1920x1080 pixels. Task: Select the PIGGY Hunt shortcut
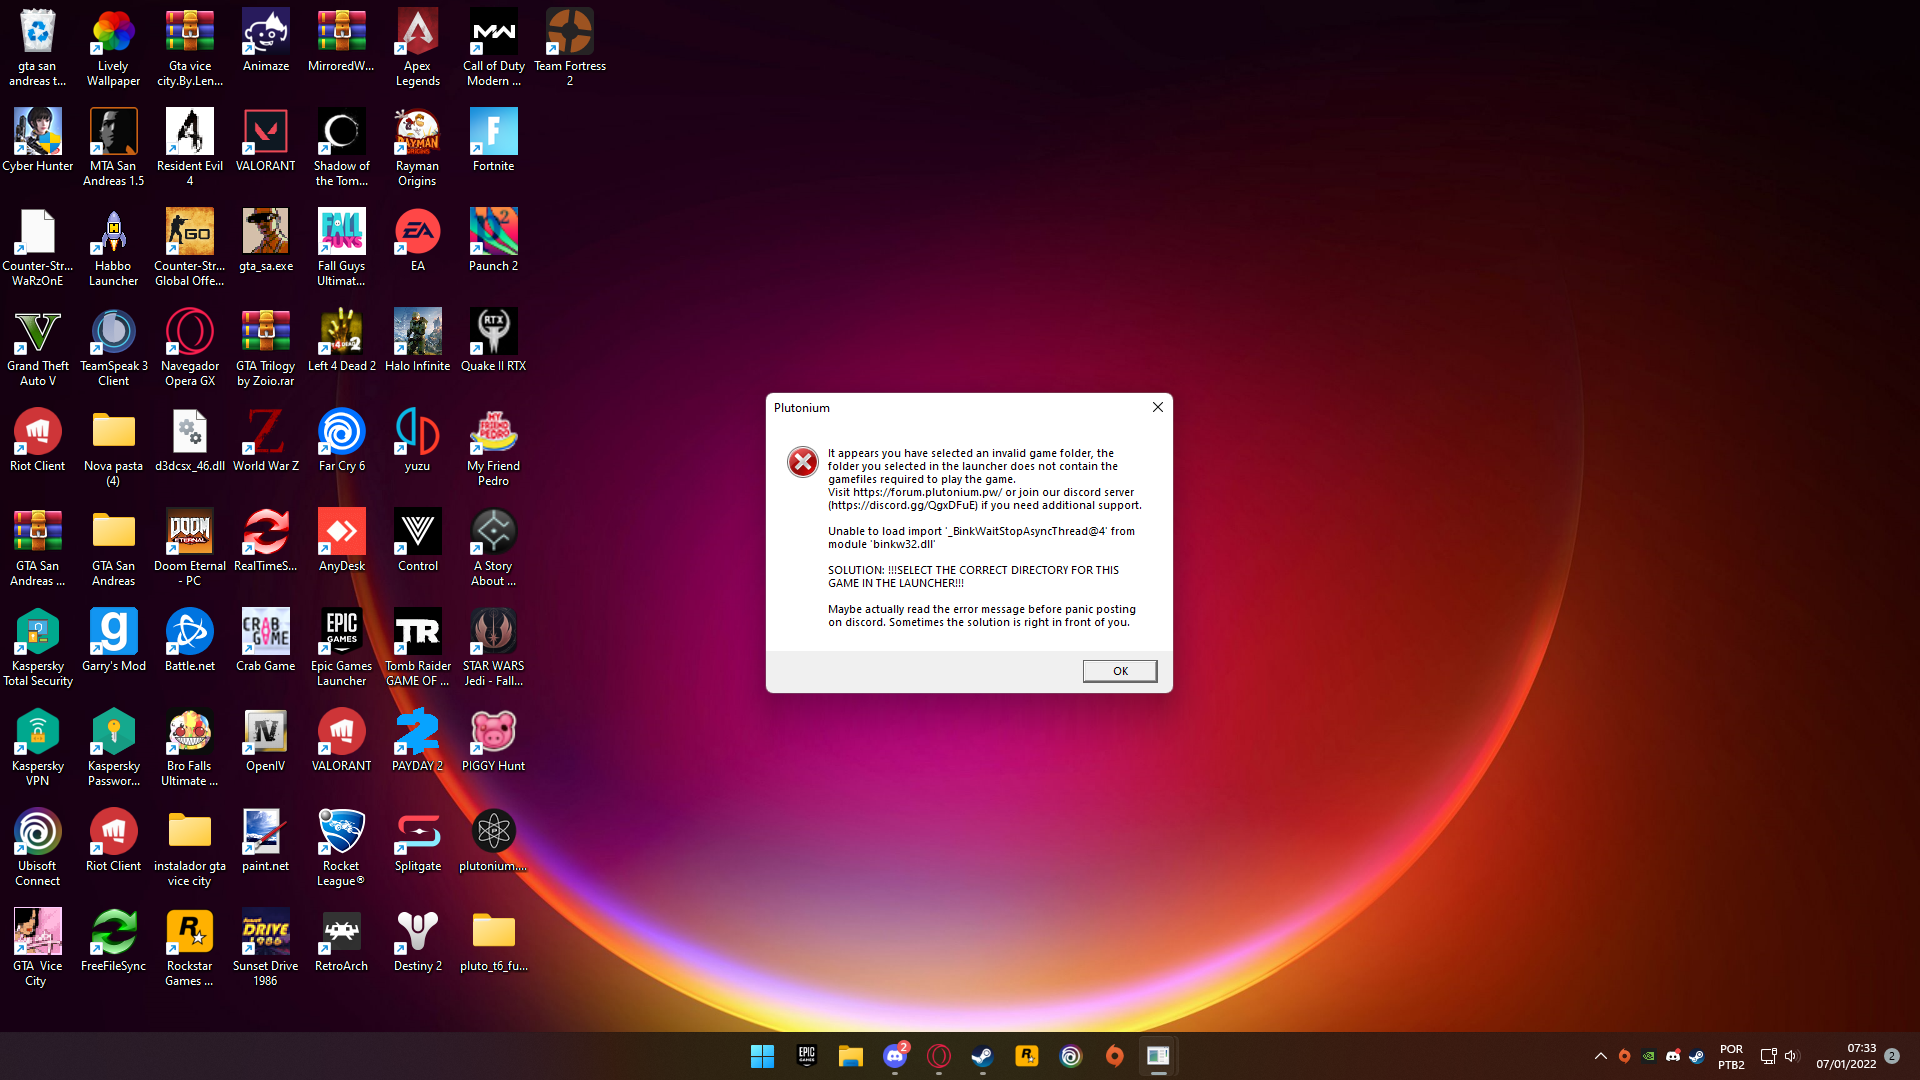[494, 740]
